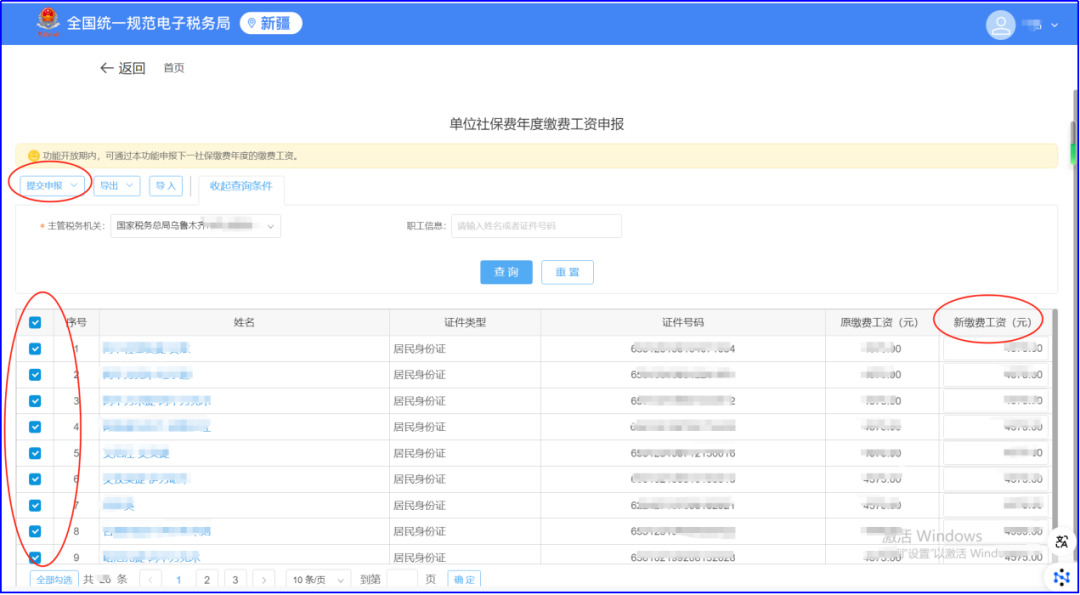The width and height of the screenshot is (1080, 595).
Task: Open the blue floating assistant icon
Action: point(1062,577)
